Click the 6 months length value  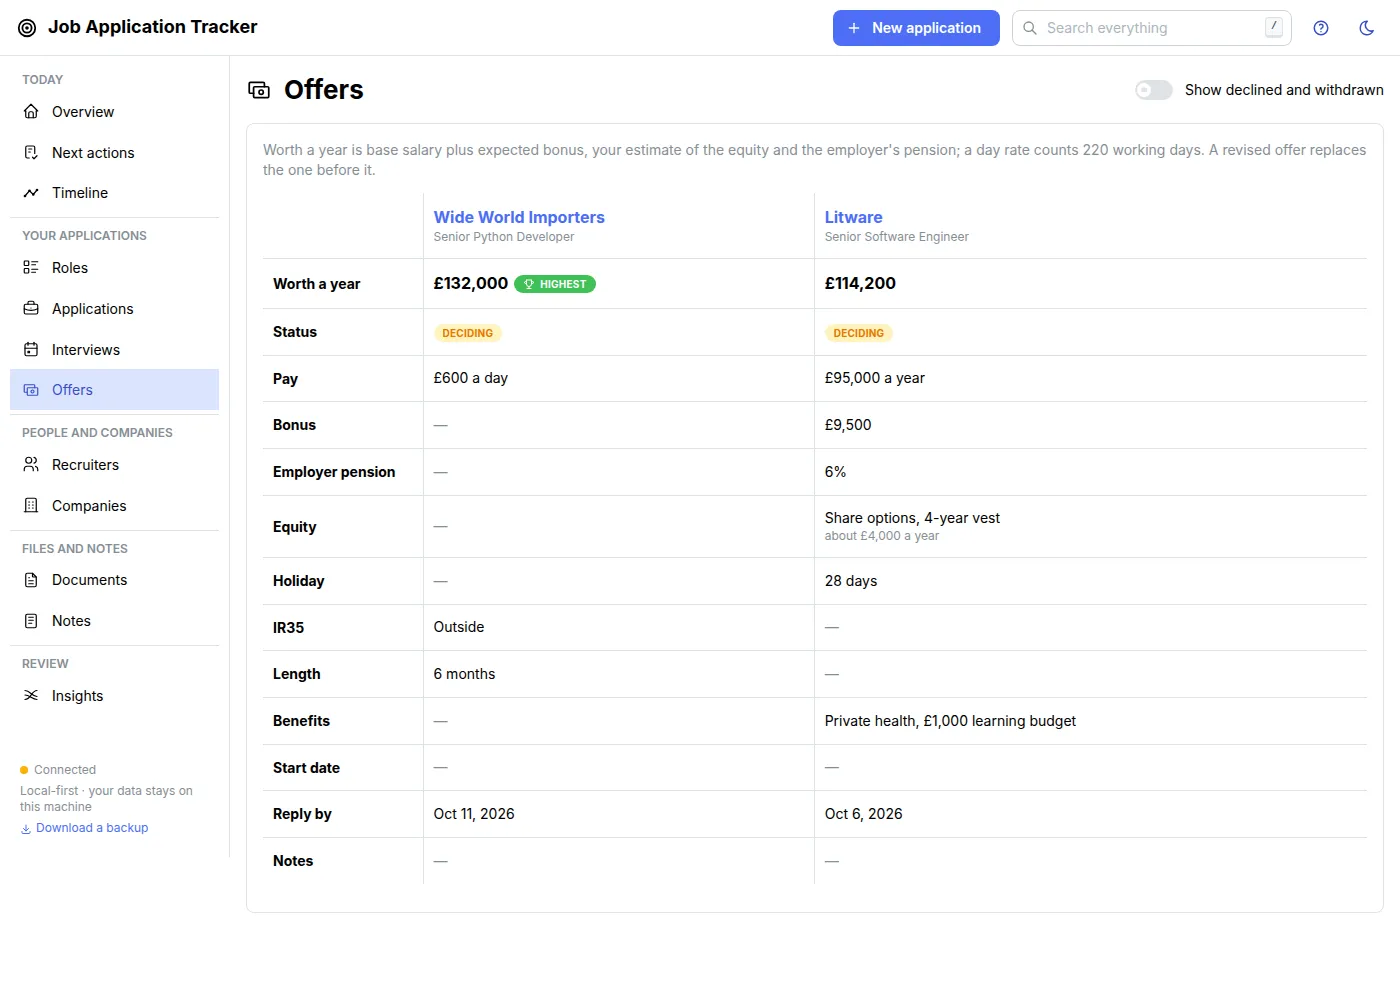click(x=464, y=674)
